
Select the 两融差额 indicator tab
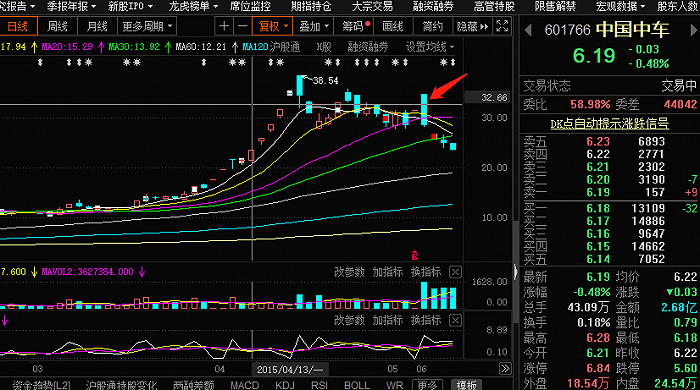pos(193,384)
